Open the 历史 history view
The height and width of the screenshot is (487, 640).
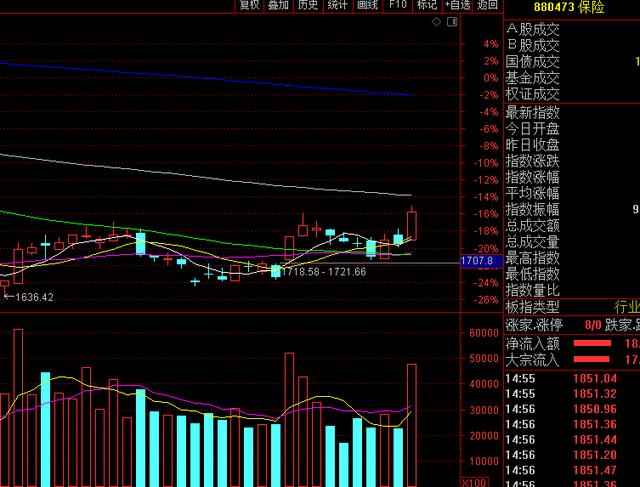point(308,6)
